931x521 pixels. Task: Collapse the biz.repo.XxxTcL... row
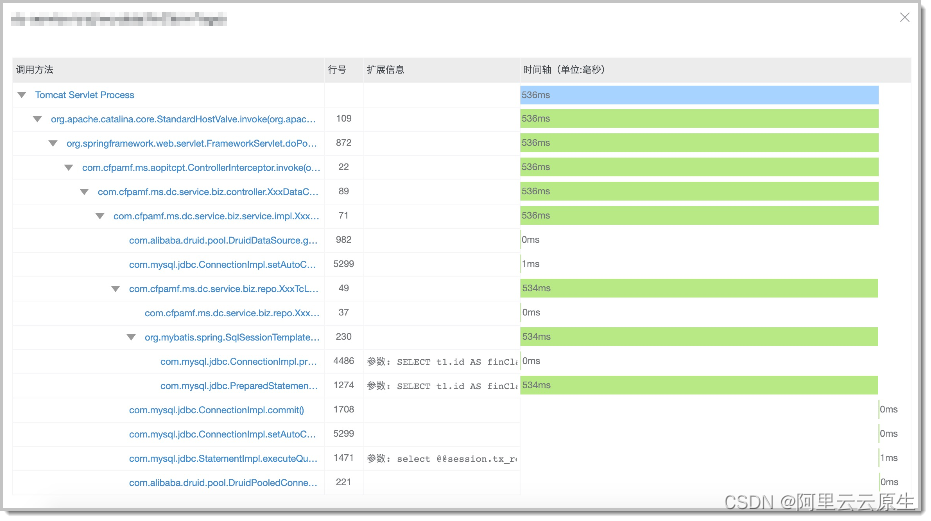click(116, 289)
